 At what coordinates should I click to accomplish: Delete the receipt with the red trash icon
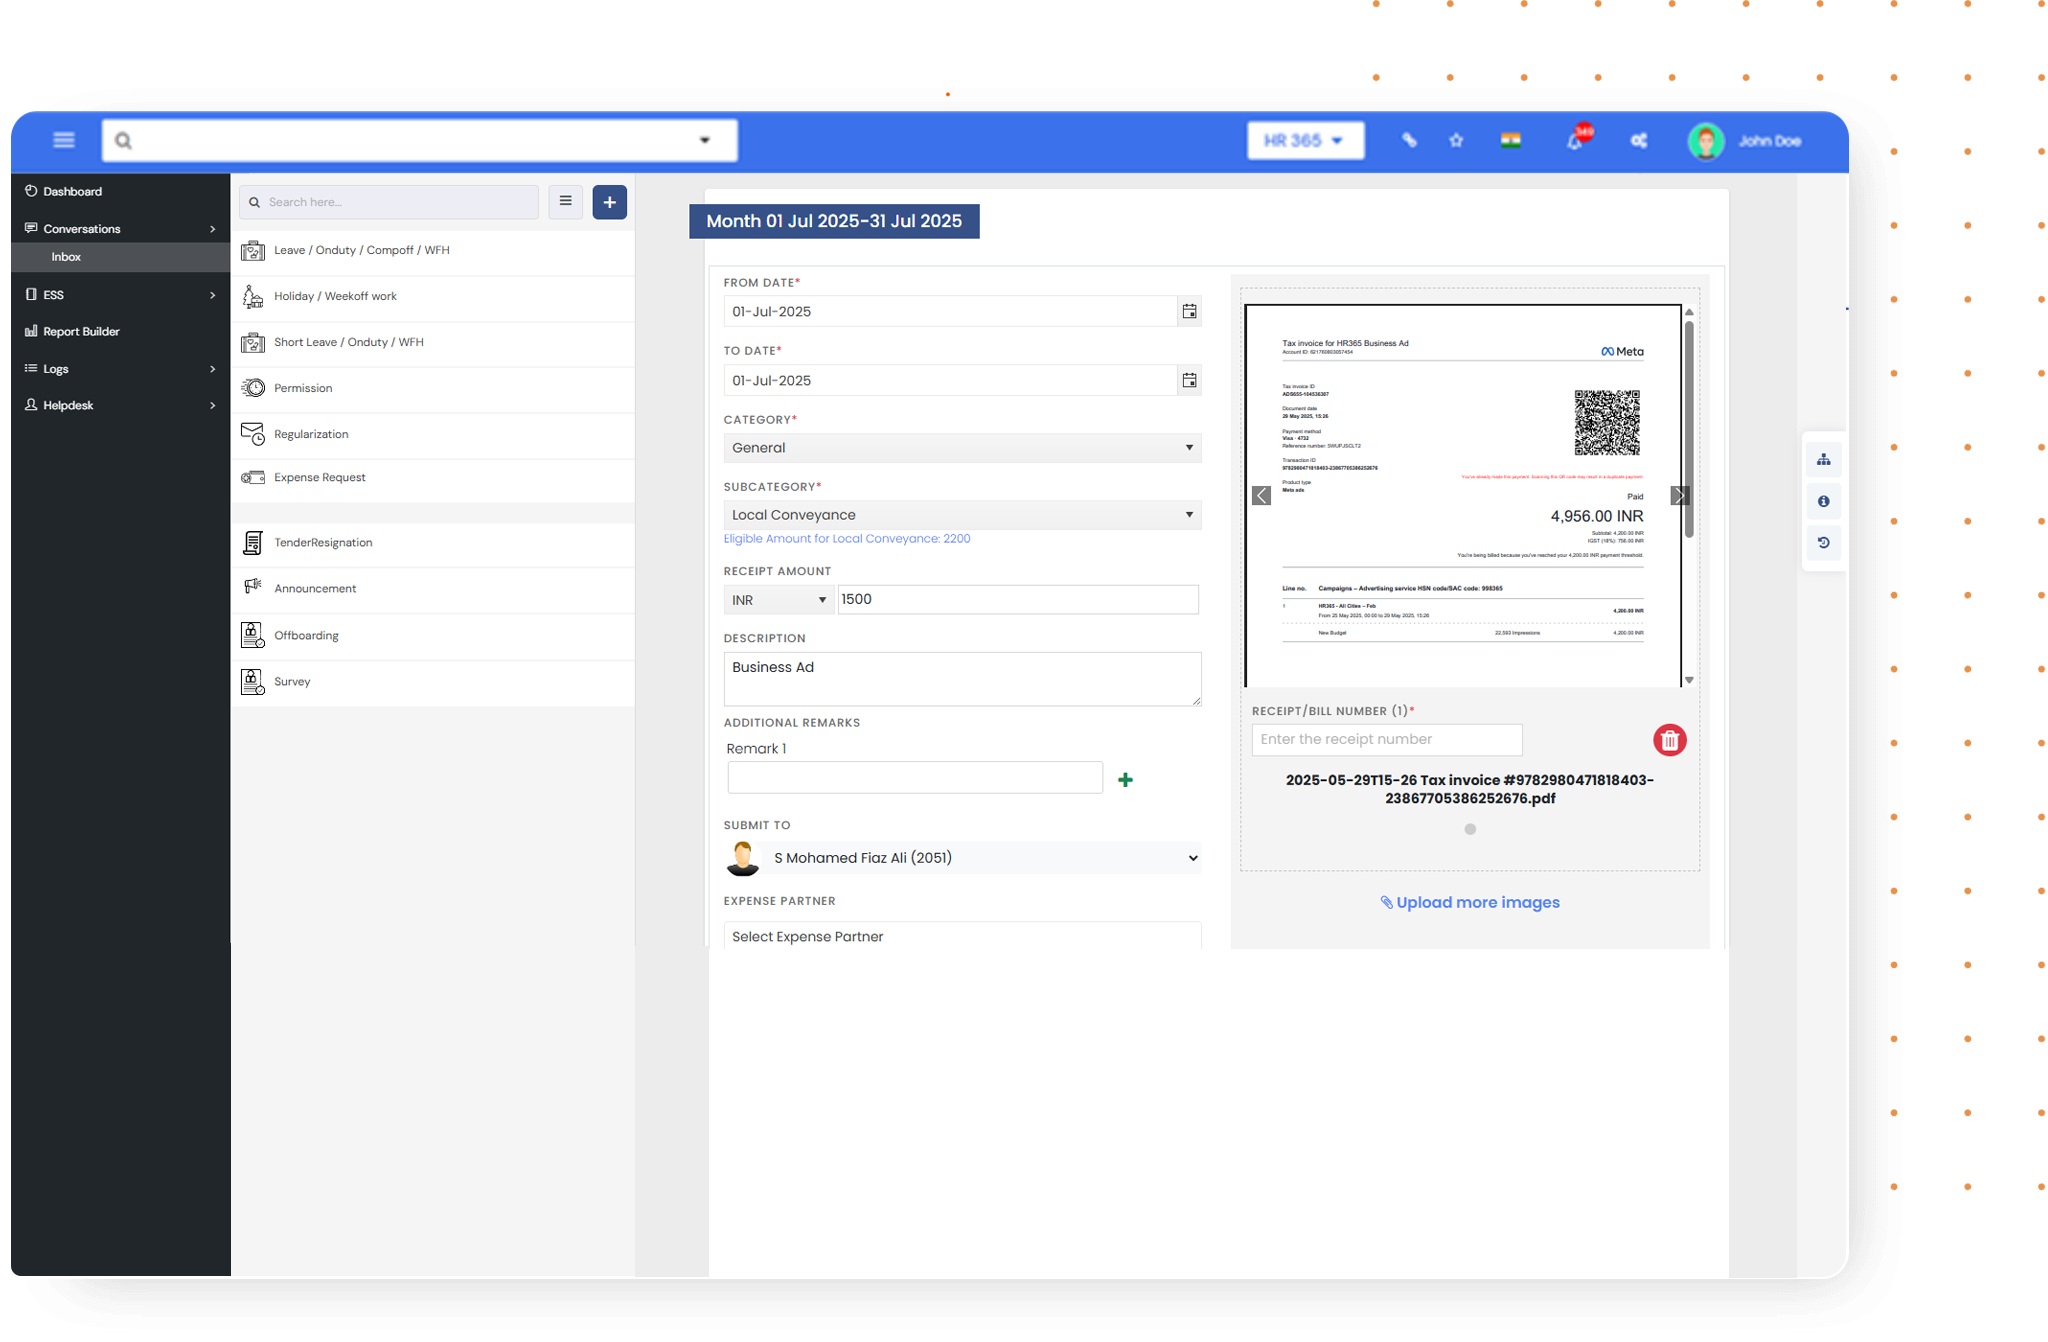coord(1669,740)
